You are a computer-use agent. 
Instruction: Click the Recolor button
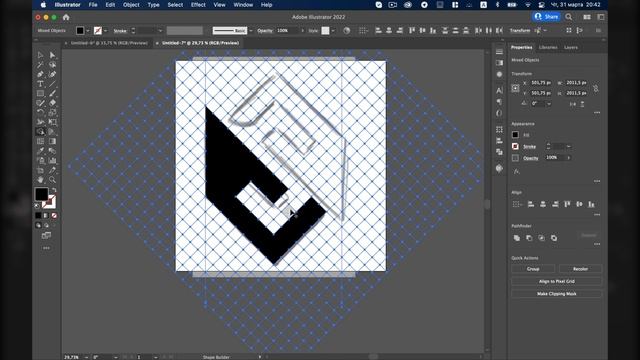pyautogui.click(x=580, y=269)
